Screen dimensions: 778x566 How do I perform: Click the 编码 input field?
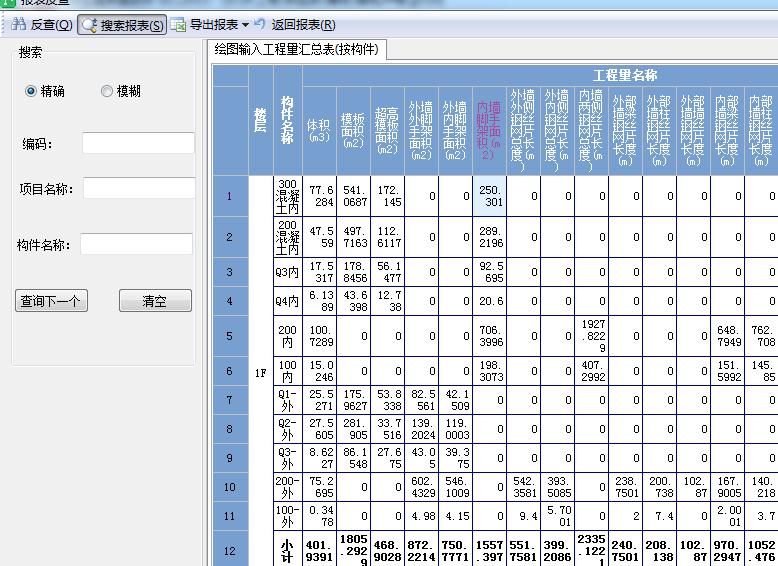click(x=138, y=143)
